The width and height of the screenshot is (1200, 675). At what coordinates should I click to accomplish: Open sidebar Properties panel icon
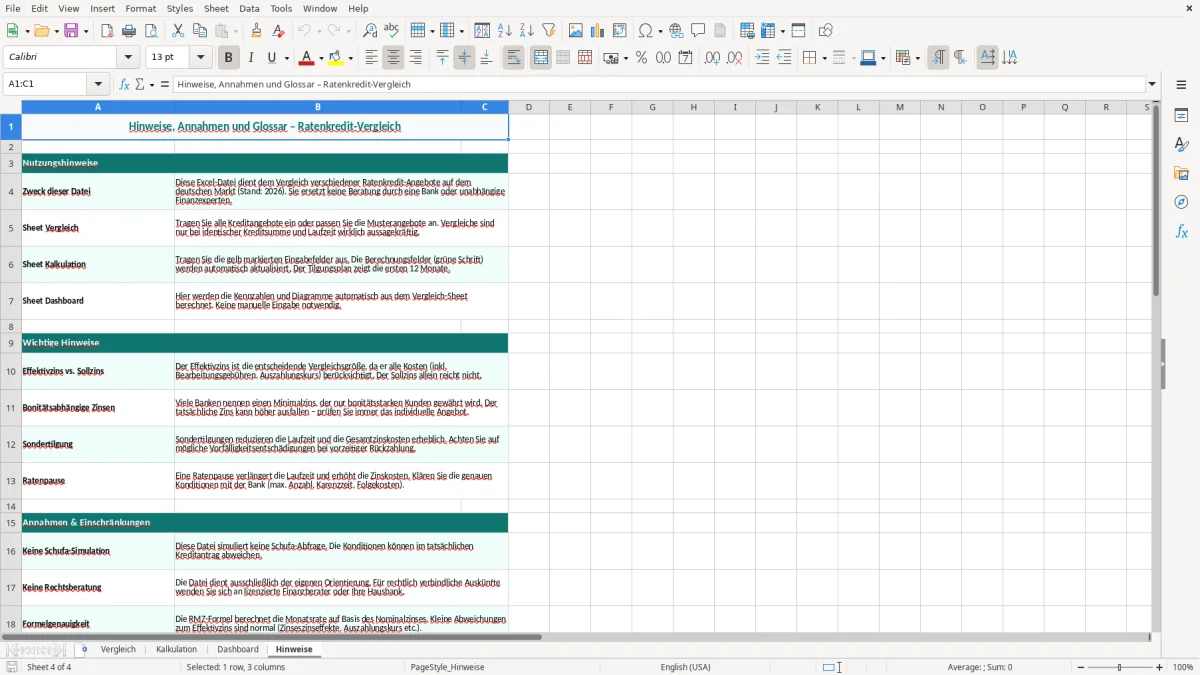1181,116
